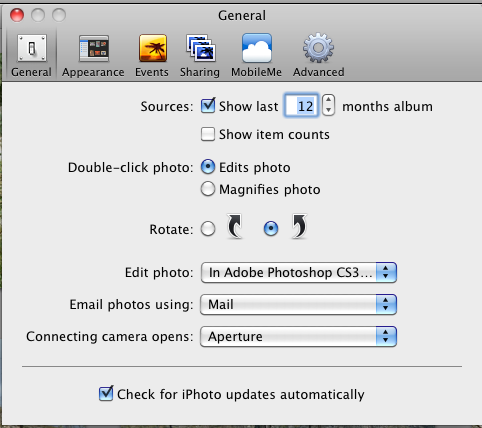This screenshot has height=428, width=482.
Task: Open the General preferences pane icon
Action: 32,48
